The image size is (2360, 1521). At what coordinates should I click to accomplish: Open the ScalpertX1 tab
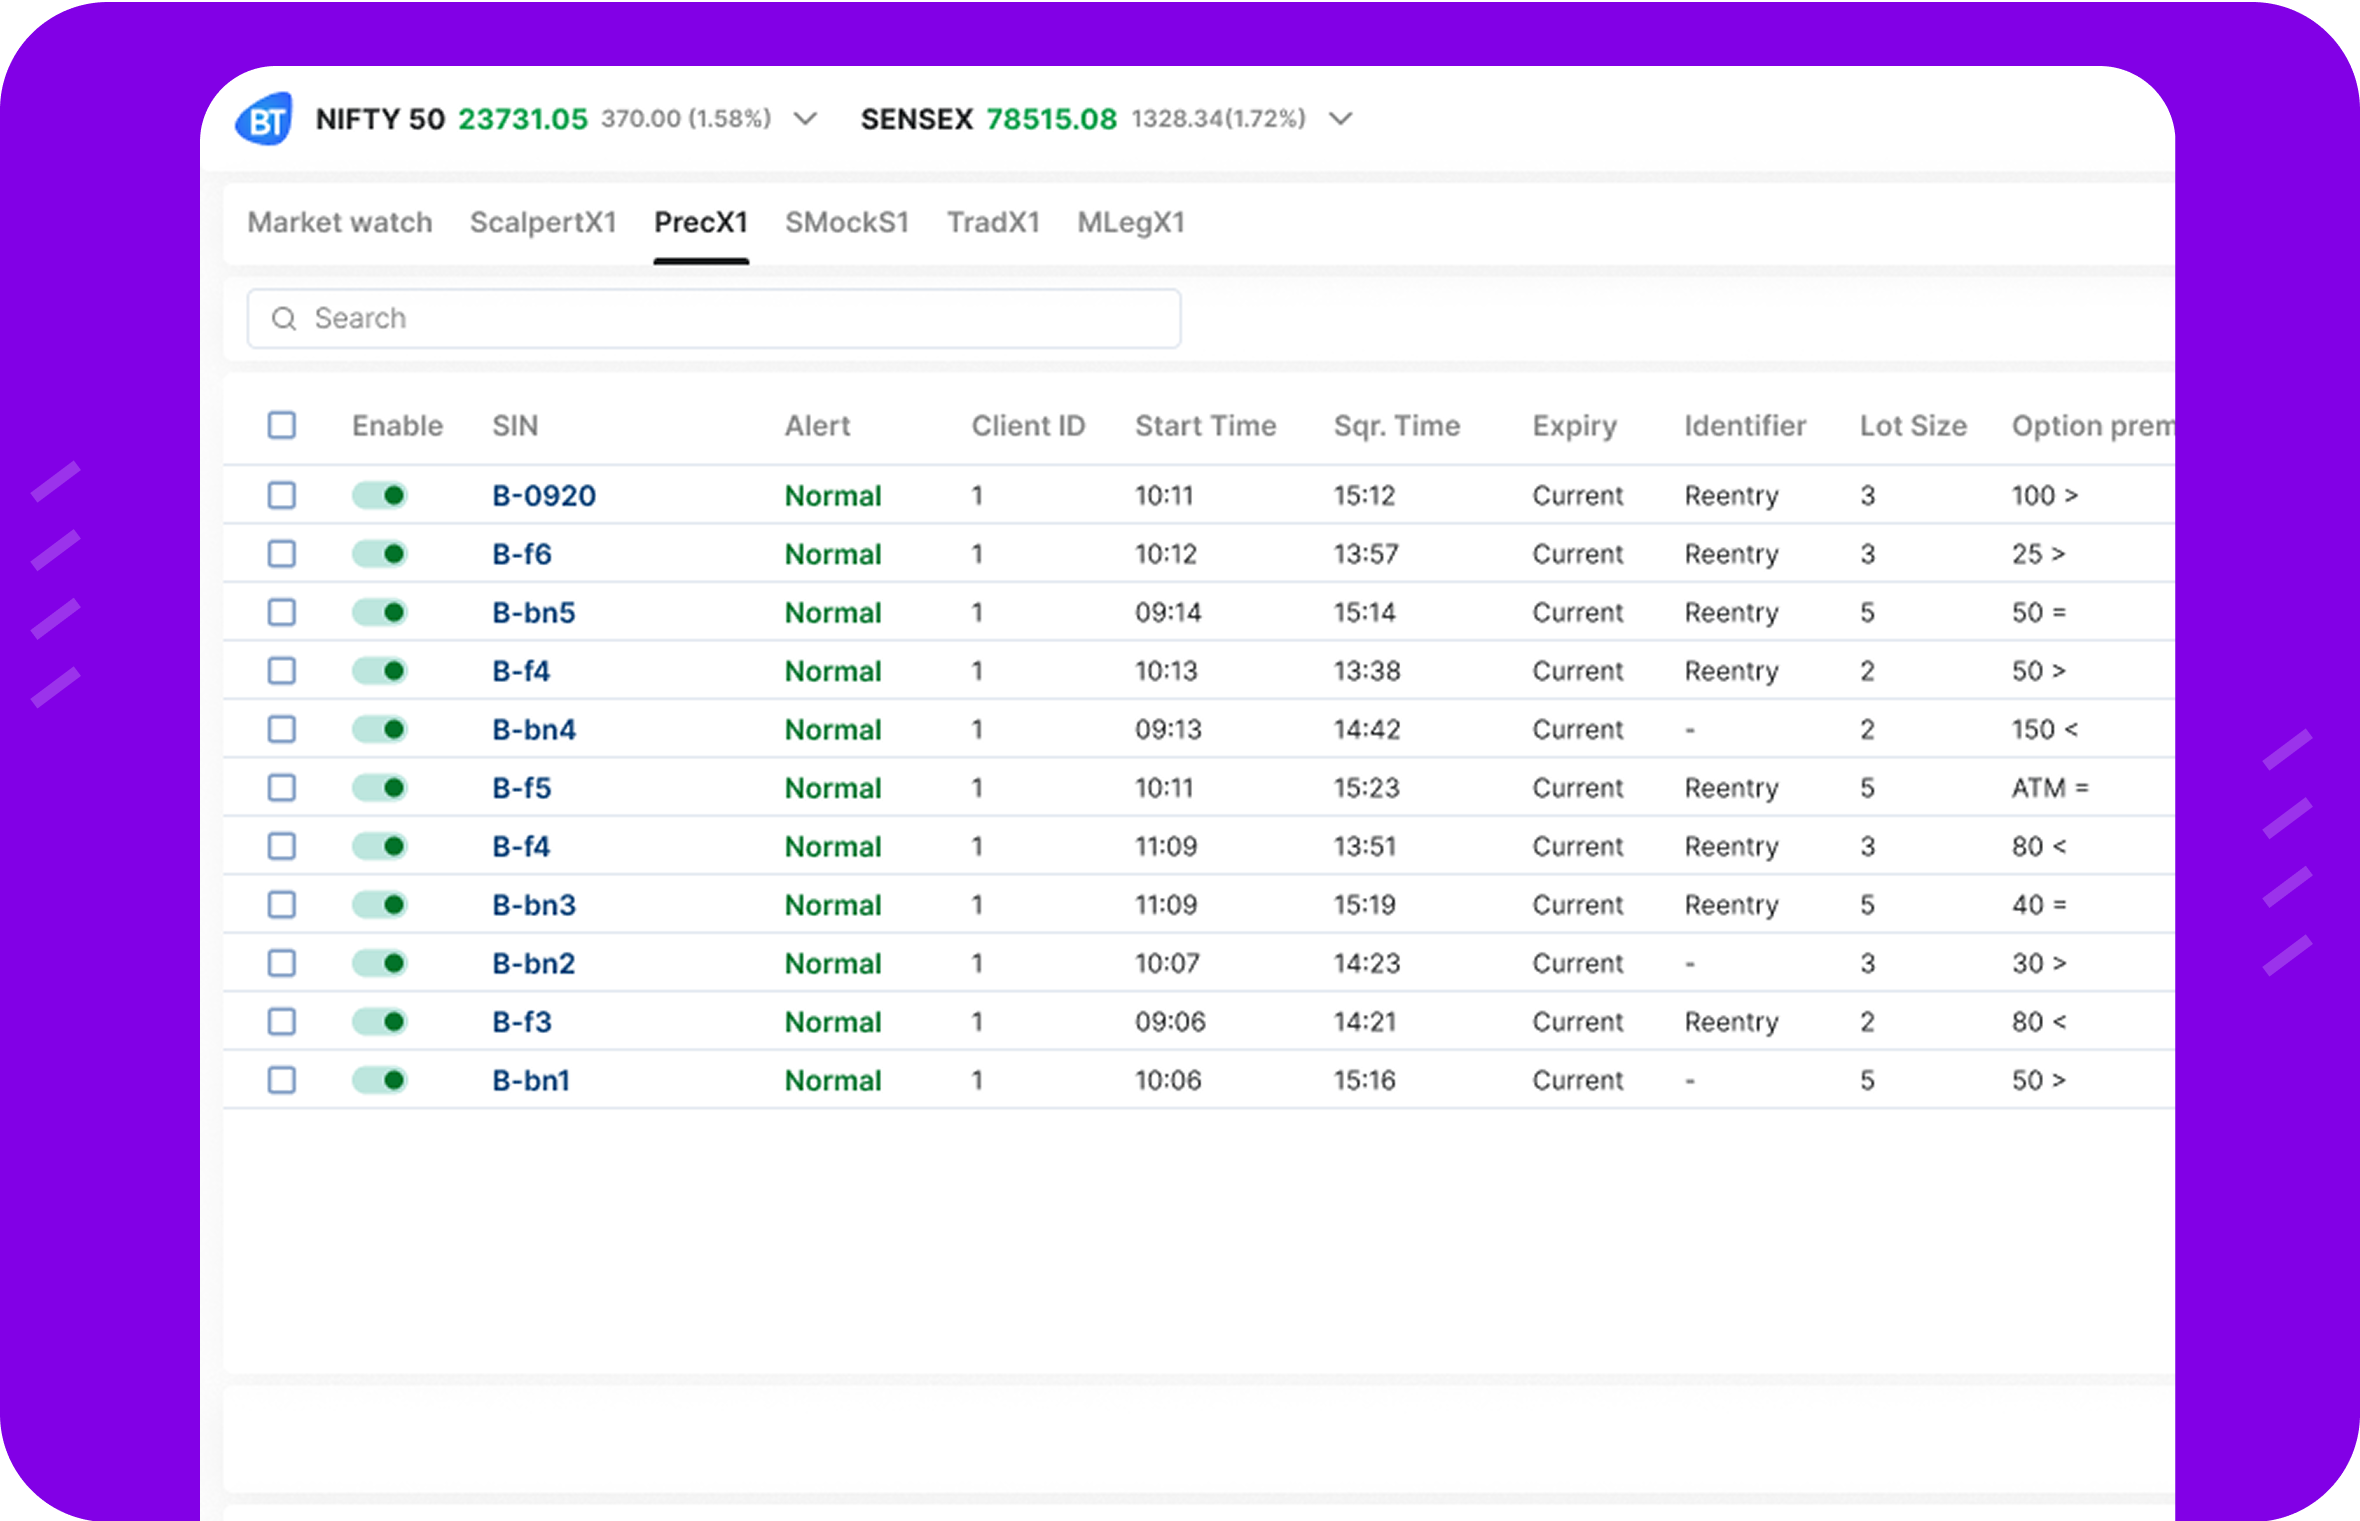point(543,223)
